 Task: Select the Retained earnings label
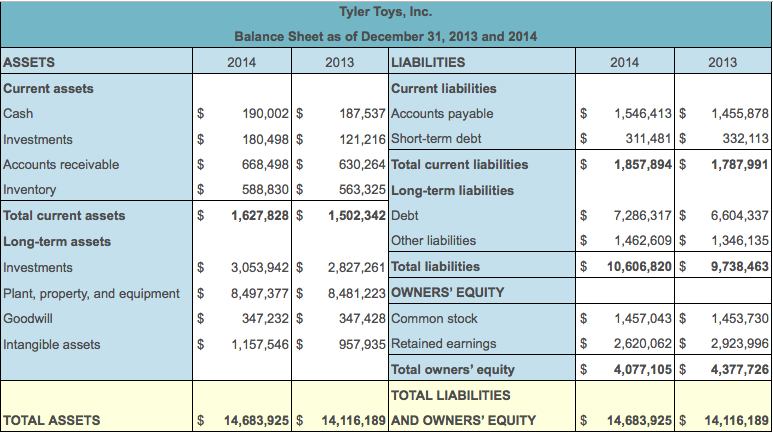pos(444,344)
